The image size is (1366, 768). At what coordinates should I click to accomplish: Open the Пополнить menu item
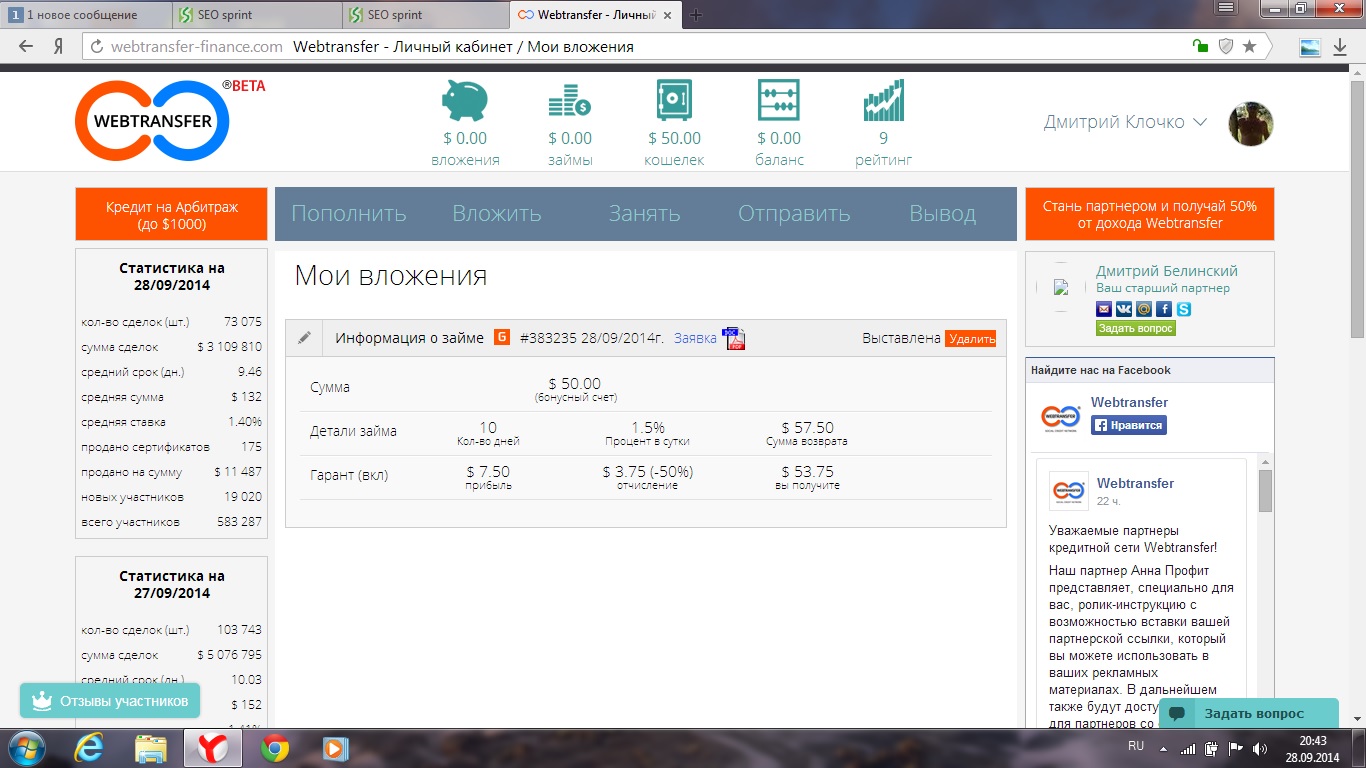[349, 213]
